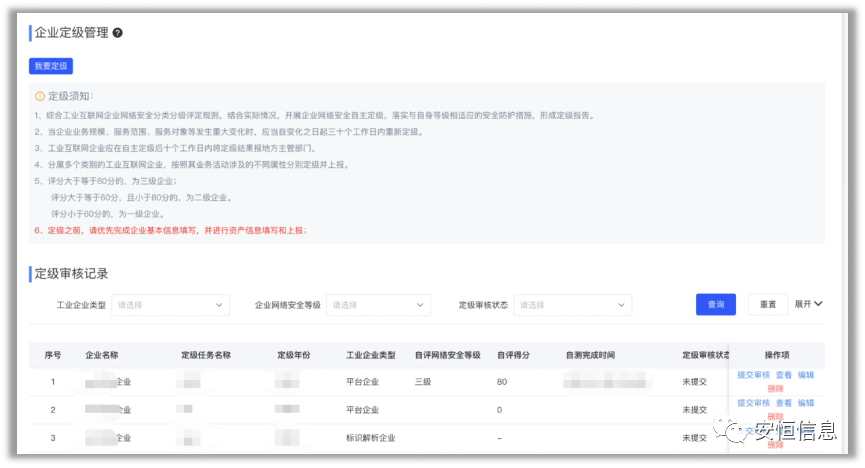865x468 pixels.
Task: Open the 企业网络安全等级 dropdown
Action: click(378, 305)
